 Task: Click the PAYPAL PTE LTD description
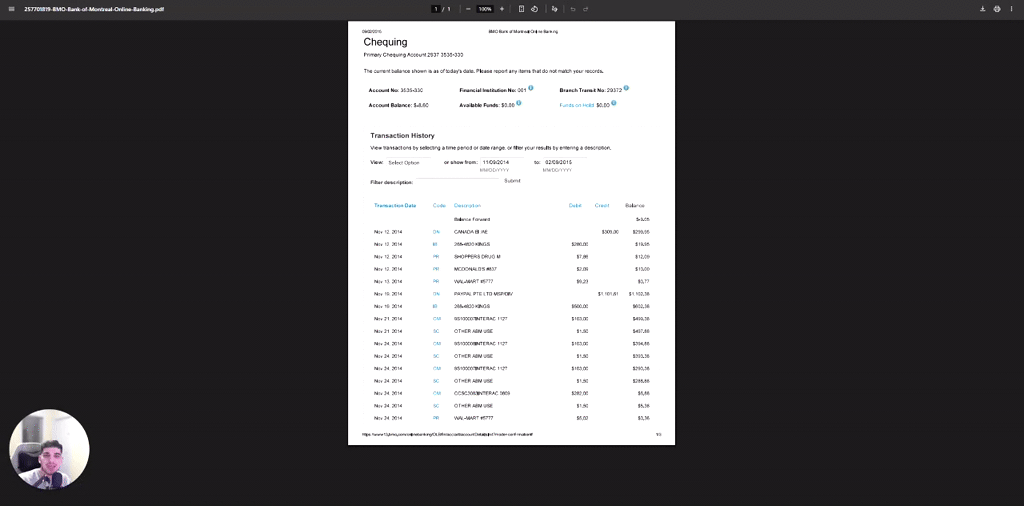pos(483,294)
